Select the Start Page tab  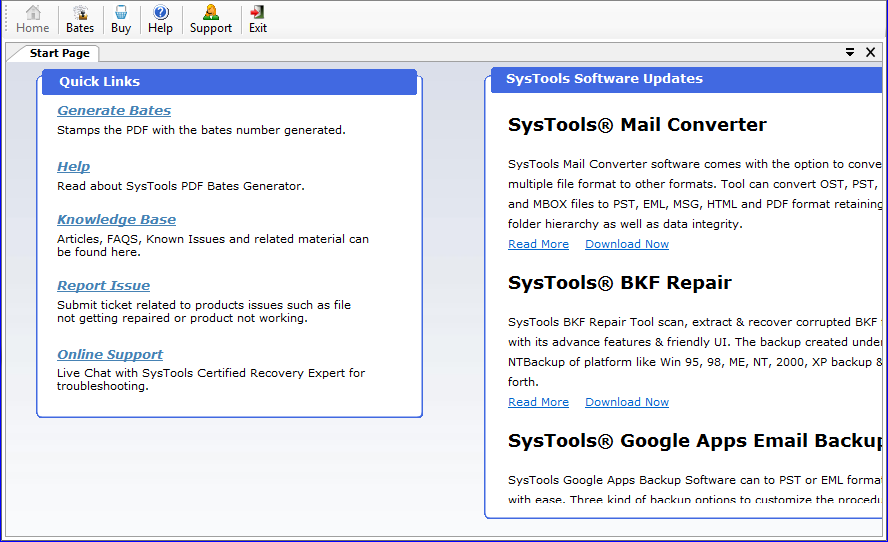[x=59, y=53]
